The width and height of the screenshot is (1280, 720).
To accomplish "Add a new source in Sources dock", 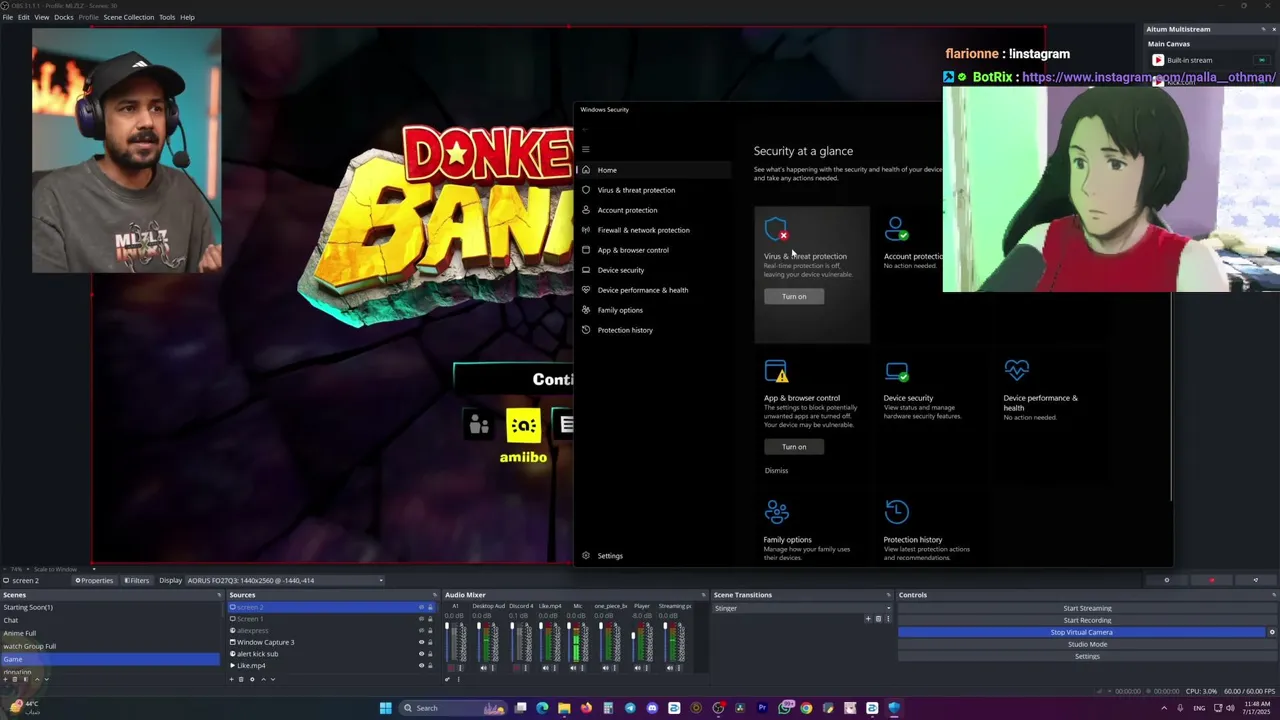I will click(x=232, y=679).
